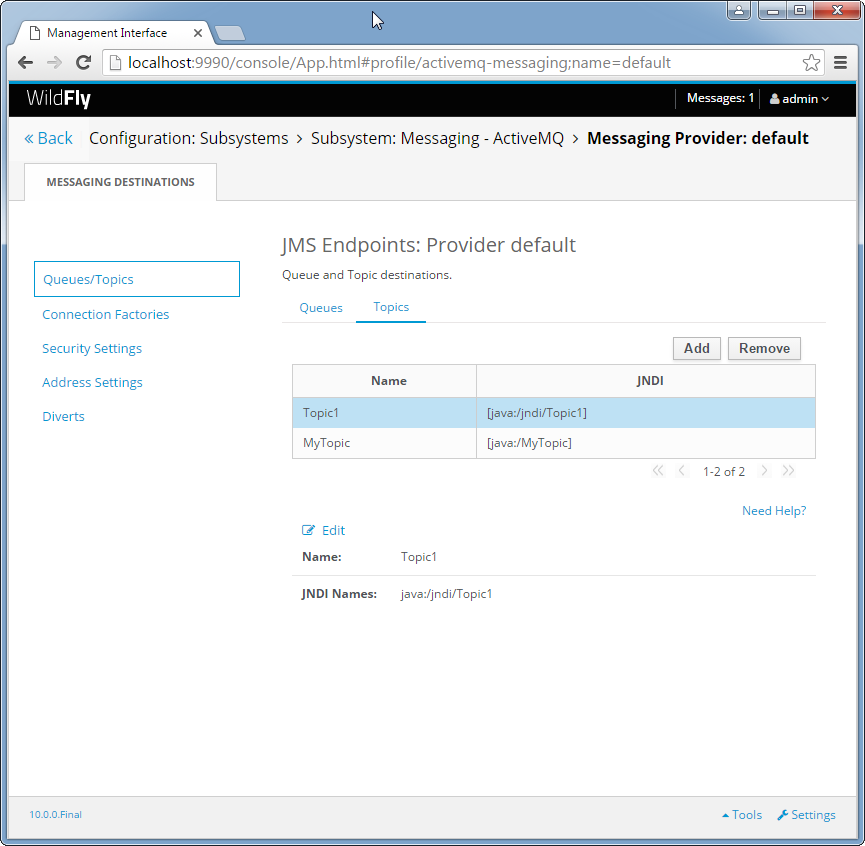The height and width of the screenshot is (846, 865).
Task: Click the Remove button
Action: 764,349
